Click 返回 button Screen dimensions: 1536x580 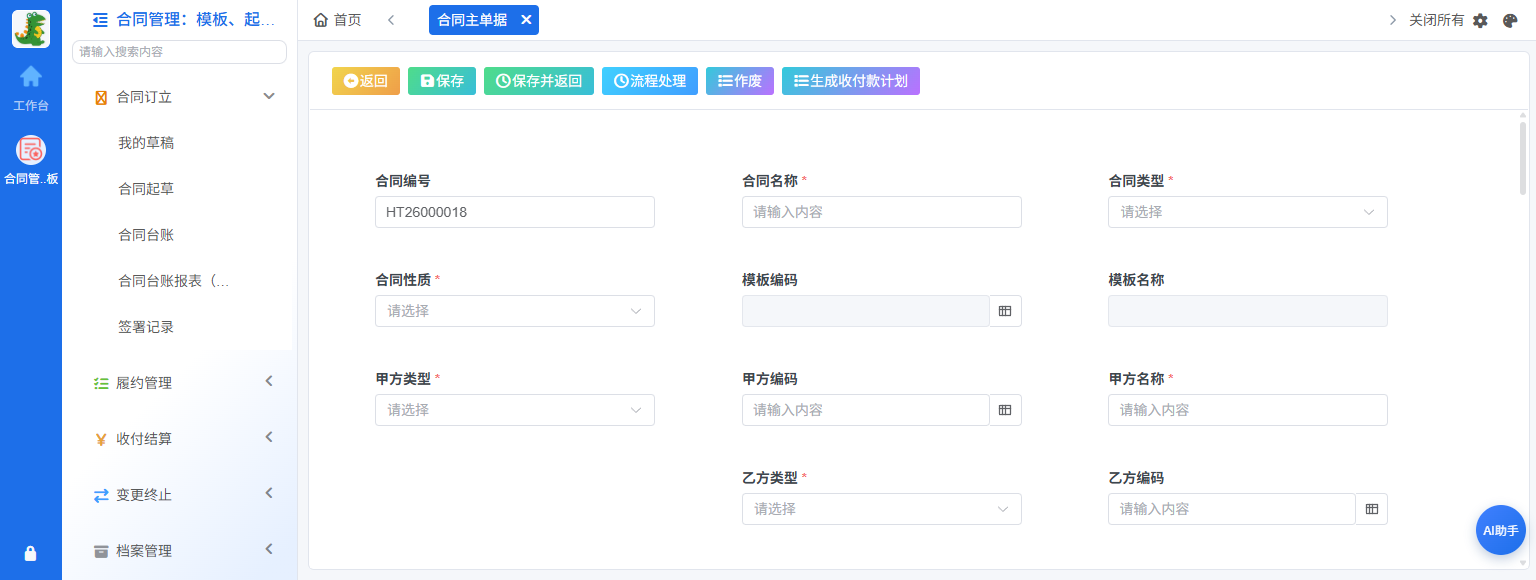point(366,81)
